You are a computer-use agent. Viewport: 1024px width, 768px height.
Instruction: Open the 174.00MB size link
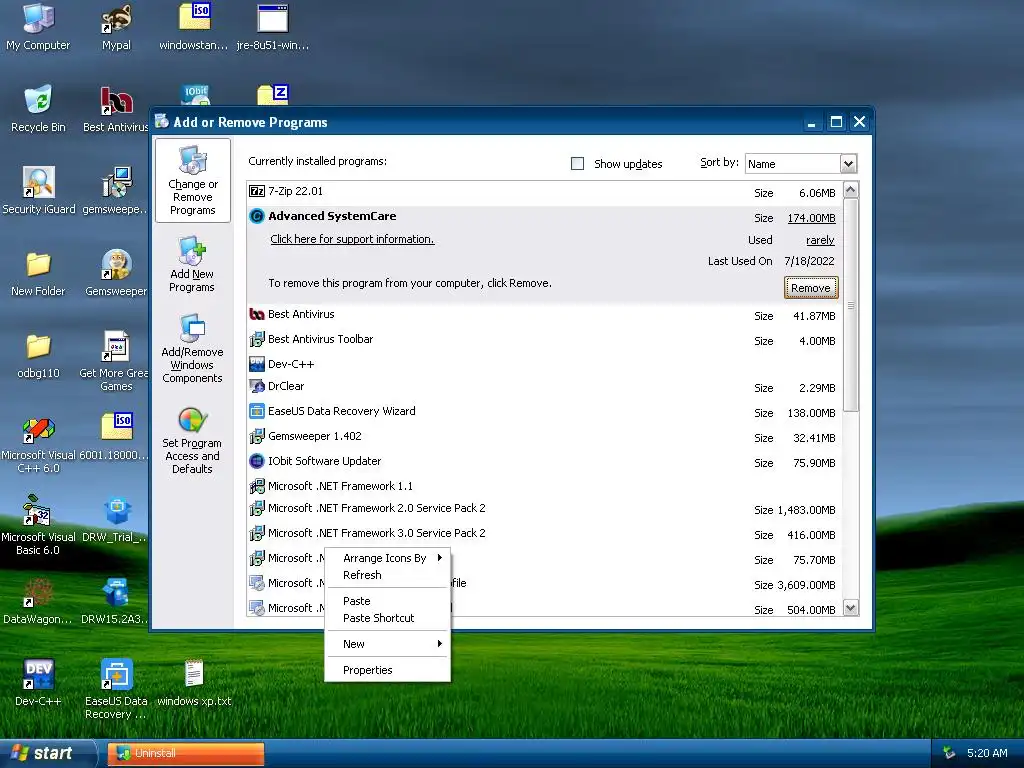811,218
